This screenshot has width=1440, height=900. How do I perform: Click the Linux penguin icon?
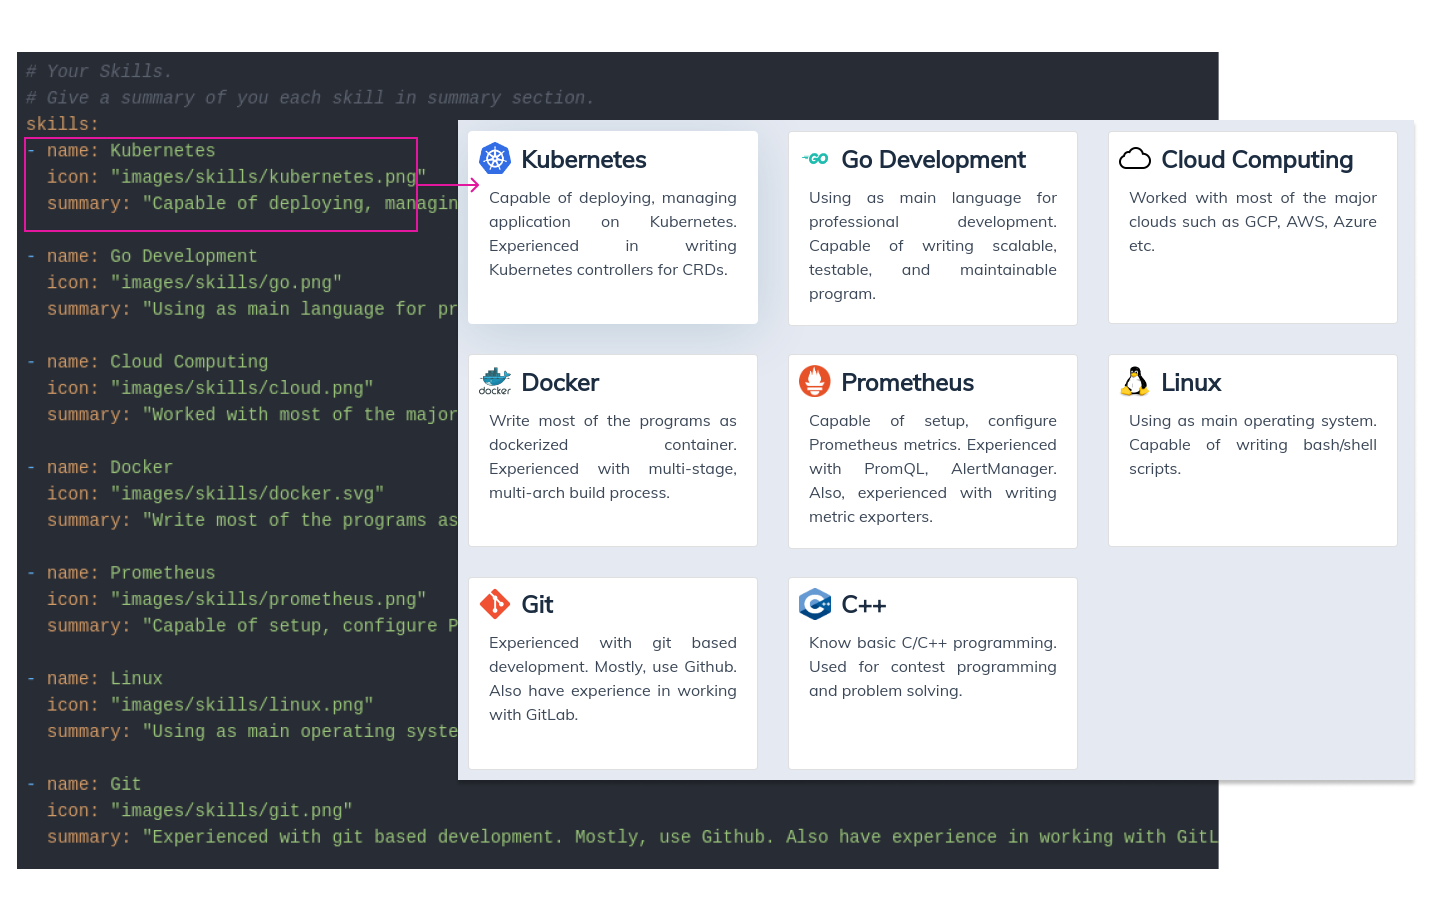pyautogui.click(x=1135, y=382)
